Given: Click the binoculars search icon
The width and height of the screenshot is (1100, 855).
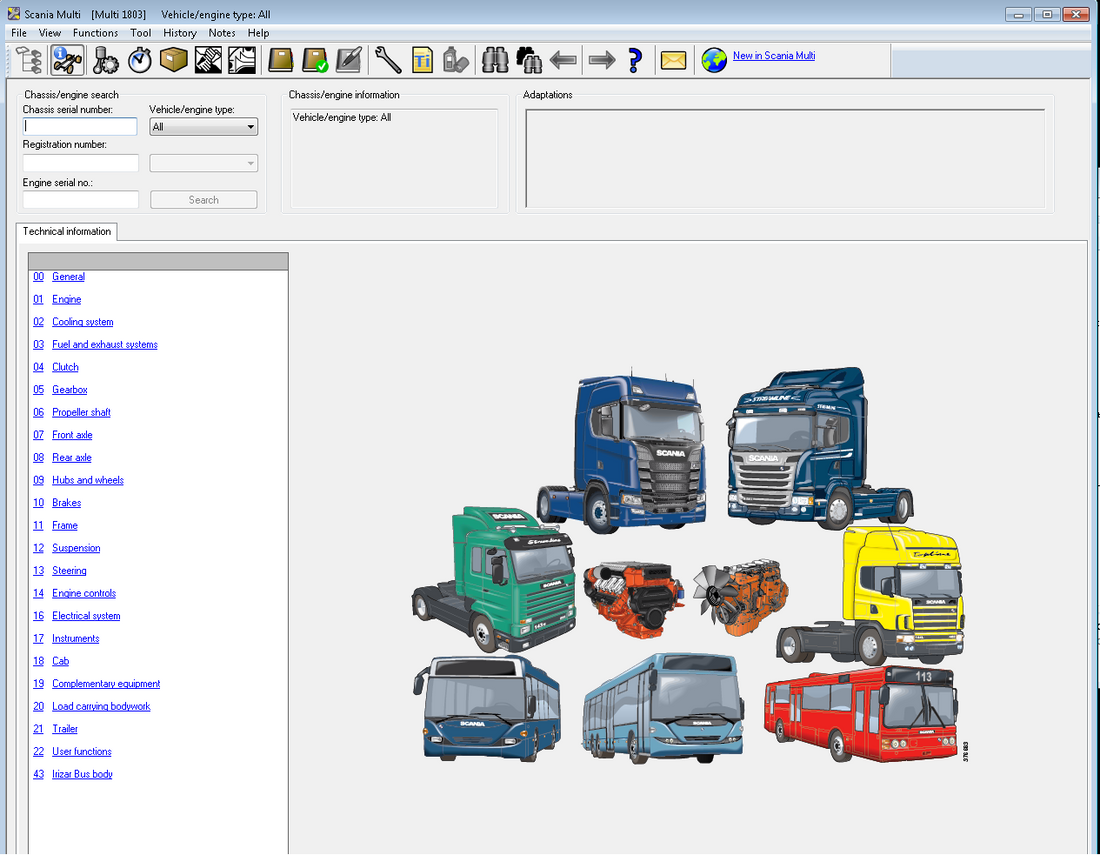Looking at the screenshot, I should (495, 61).
